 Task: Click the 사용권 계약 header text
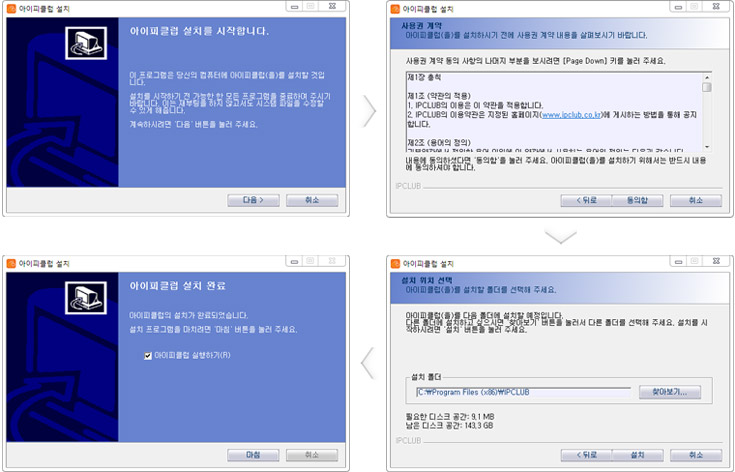coord(421,26)
